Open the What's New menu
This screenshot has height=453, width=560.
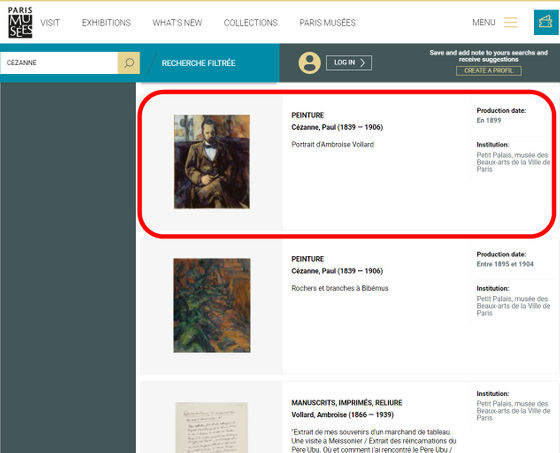177,23
